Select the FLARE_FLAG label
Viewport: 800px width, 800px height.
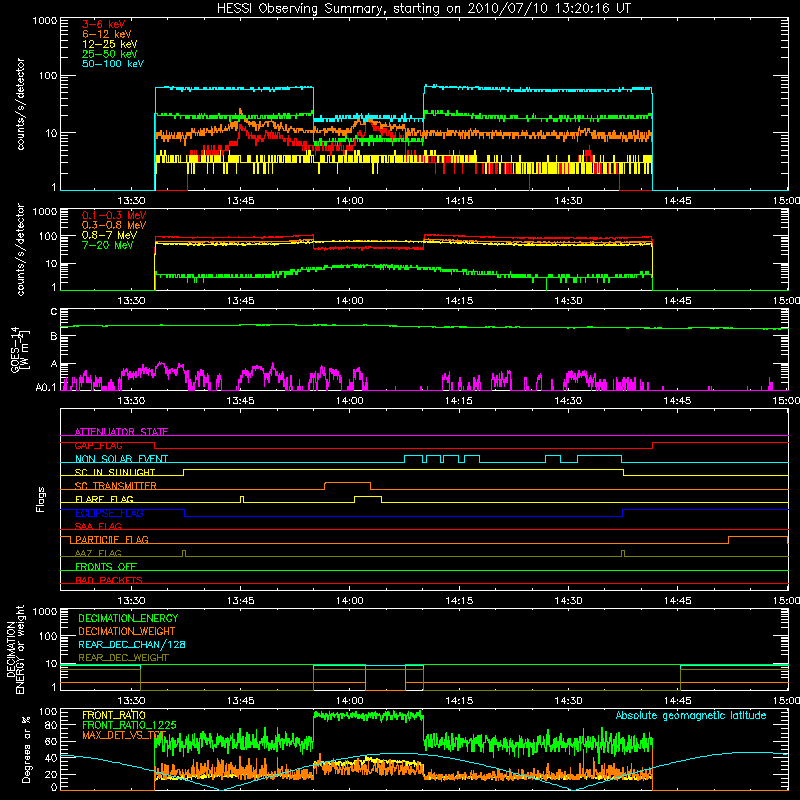(x=104, y=499)
